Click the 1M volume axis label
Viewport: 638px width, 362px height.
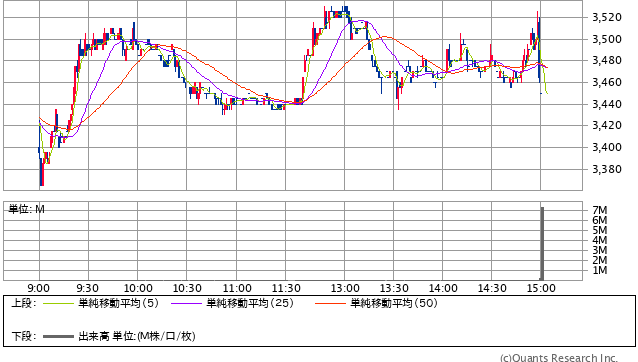pyautogui.click(x=600, y=270)
